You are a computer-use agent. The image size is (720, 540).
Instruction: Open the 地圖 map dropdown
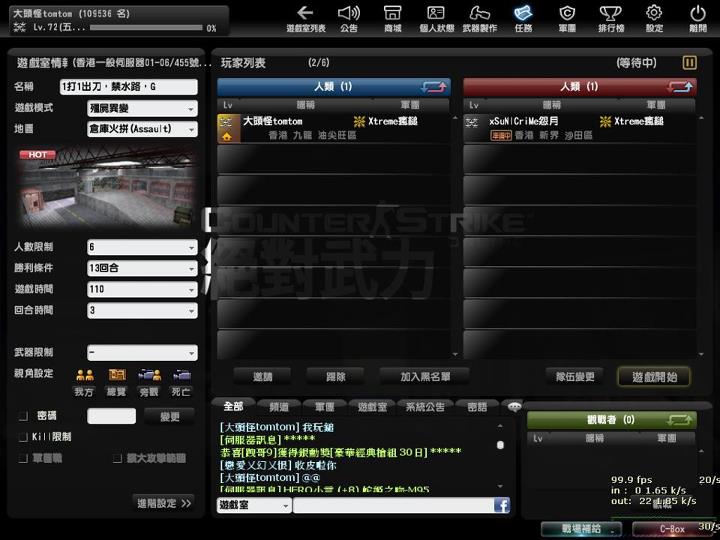pyautogui.click(x=142, y=129)
